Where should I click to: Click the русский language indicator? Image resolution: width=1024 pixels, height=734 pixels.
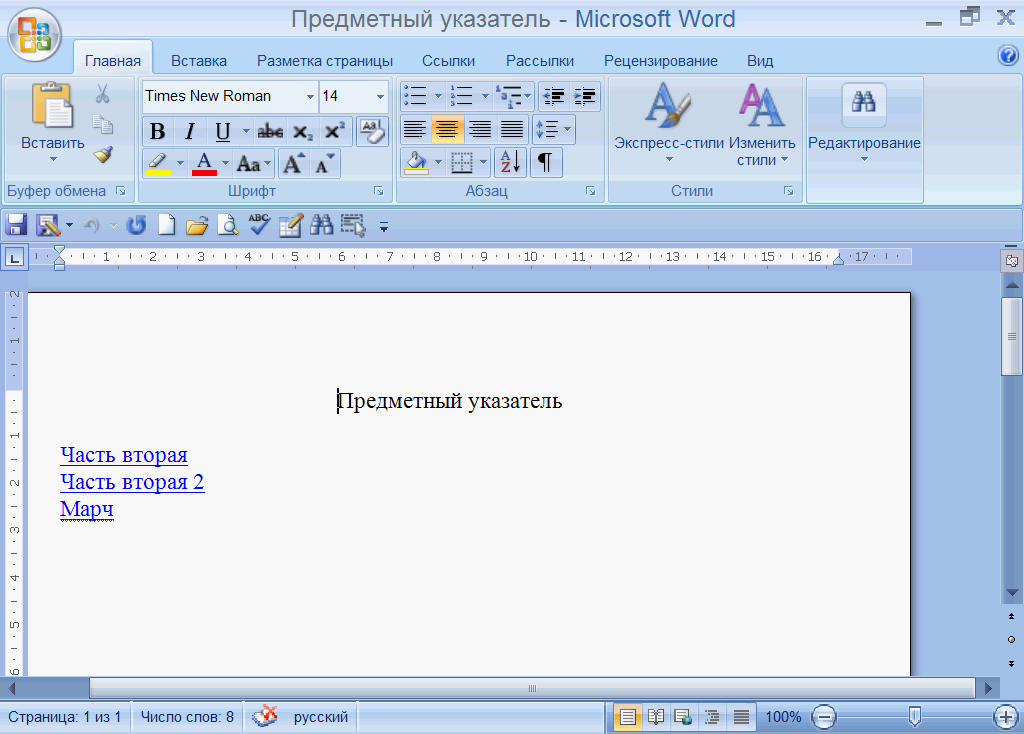coord(321,716)
